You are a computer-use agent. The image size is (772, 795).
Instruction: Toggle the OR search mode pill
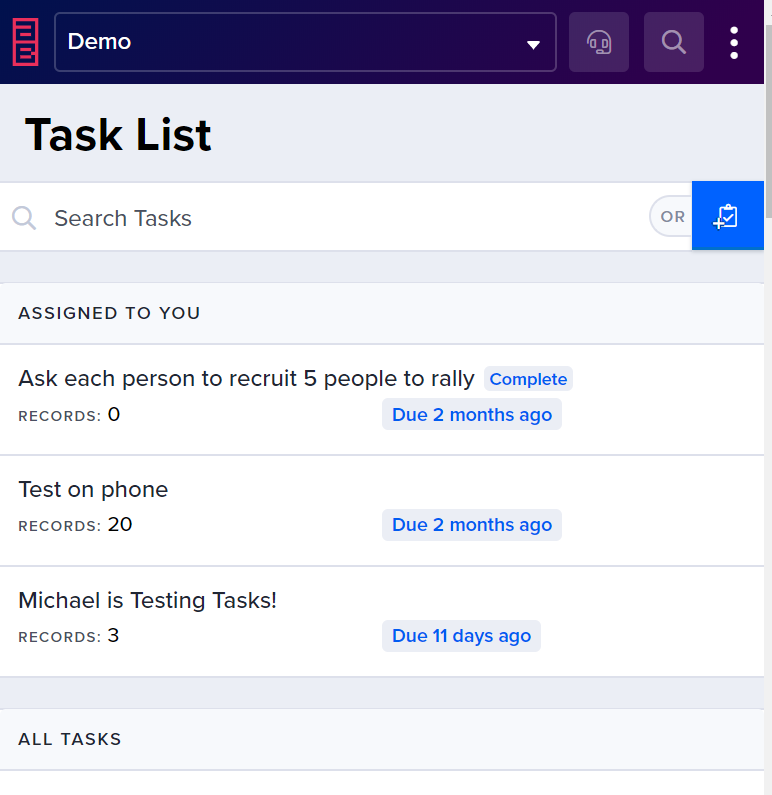[672, 216]
